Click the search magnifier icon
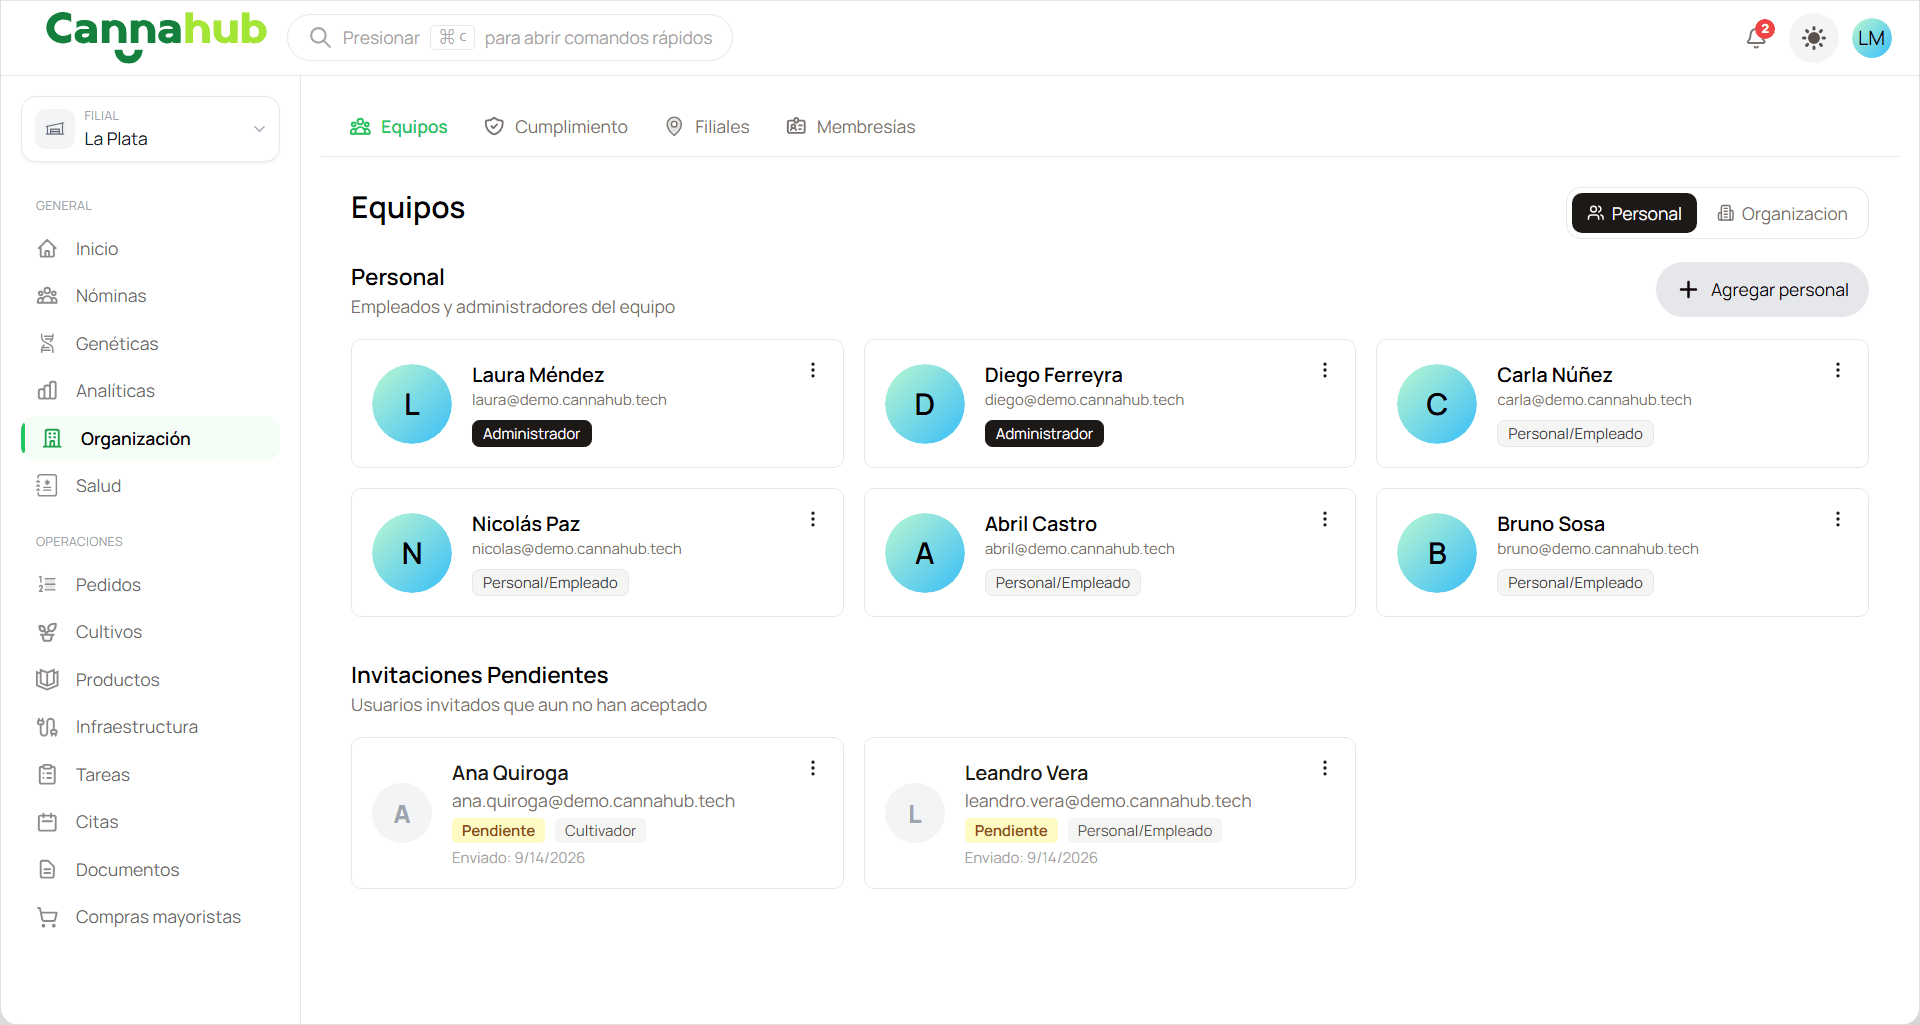Viewport: 1920px width, 1025px height. coord(320,38)
